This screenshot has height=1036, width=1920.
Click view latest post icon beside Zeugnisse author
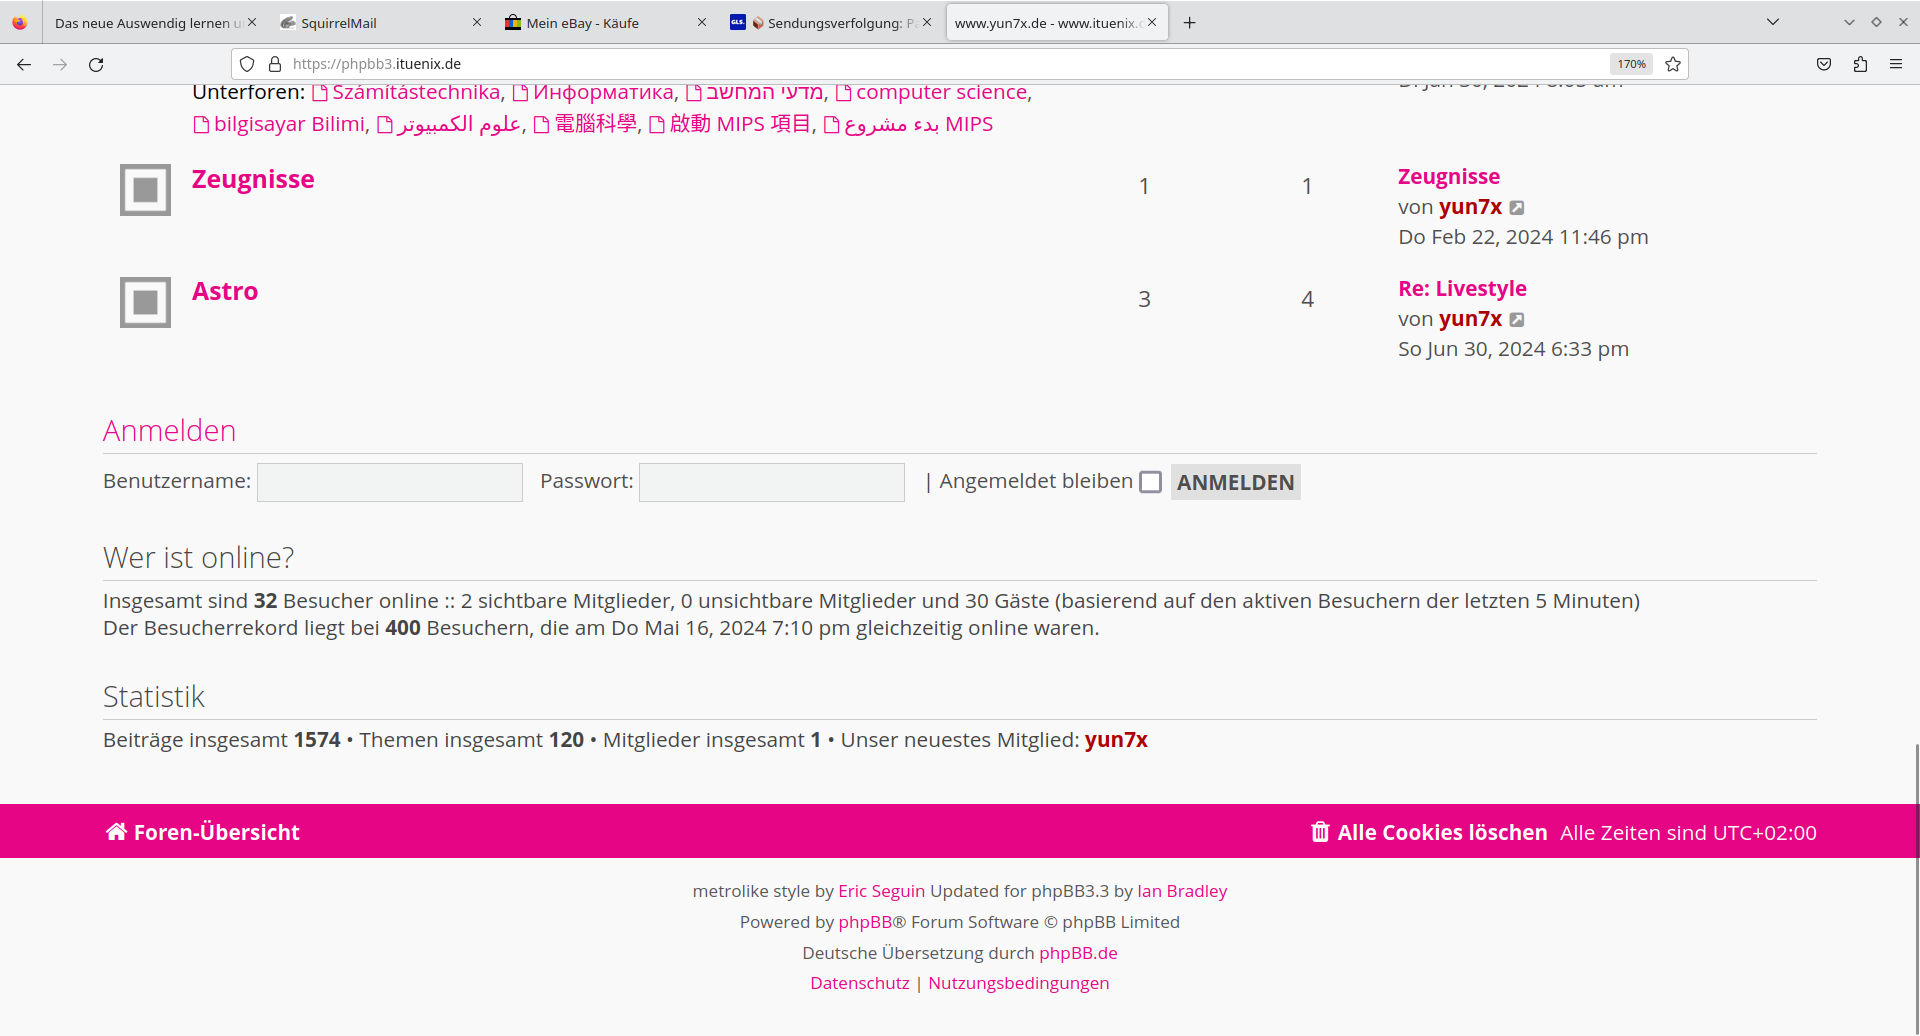(x=1517, y=208)
